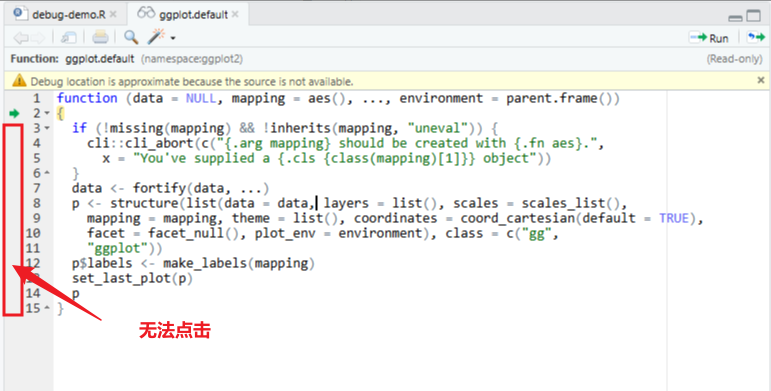The height and width of the screenshot is (391, 771).
Task: Close the ggplot.default tab
Action: 235,14
